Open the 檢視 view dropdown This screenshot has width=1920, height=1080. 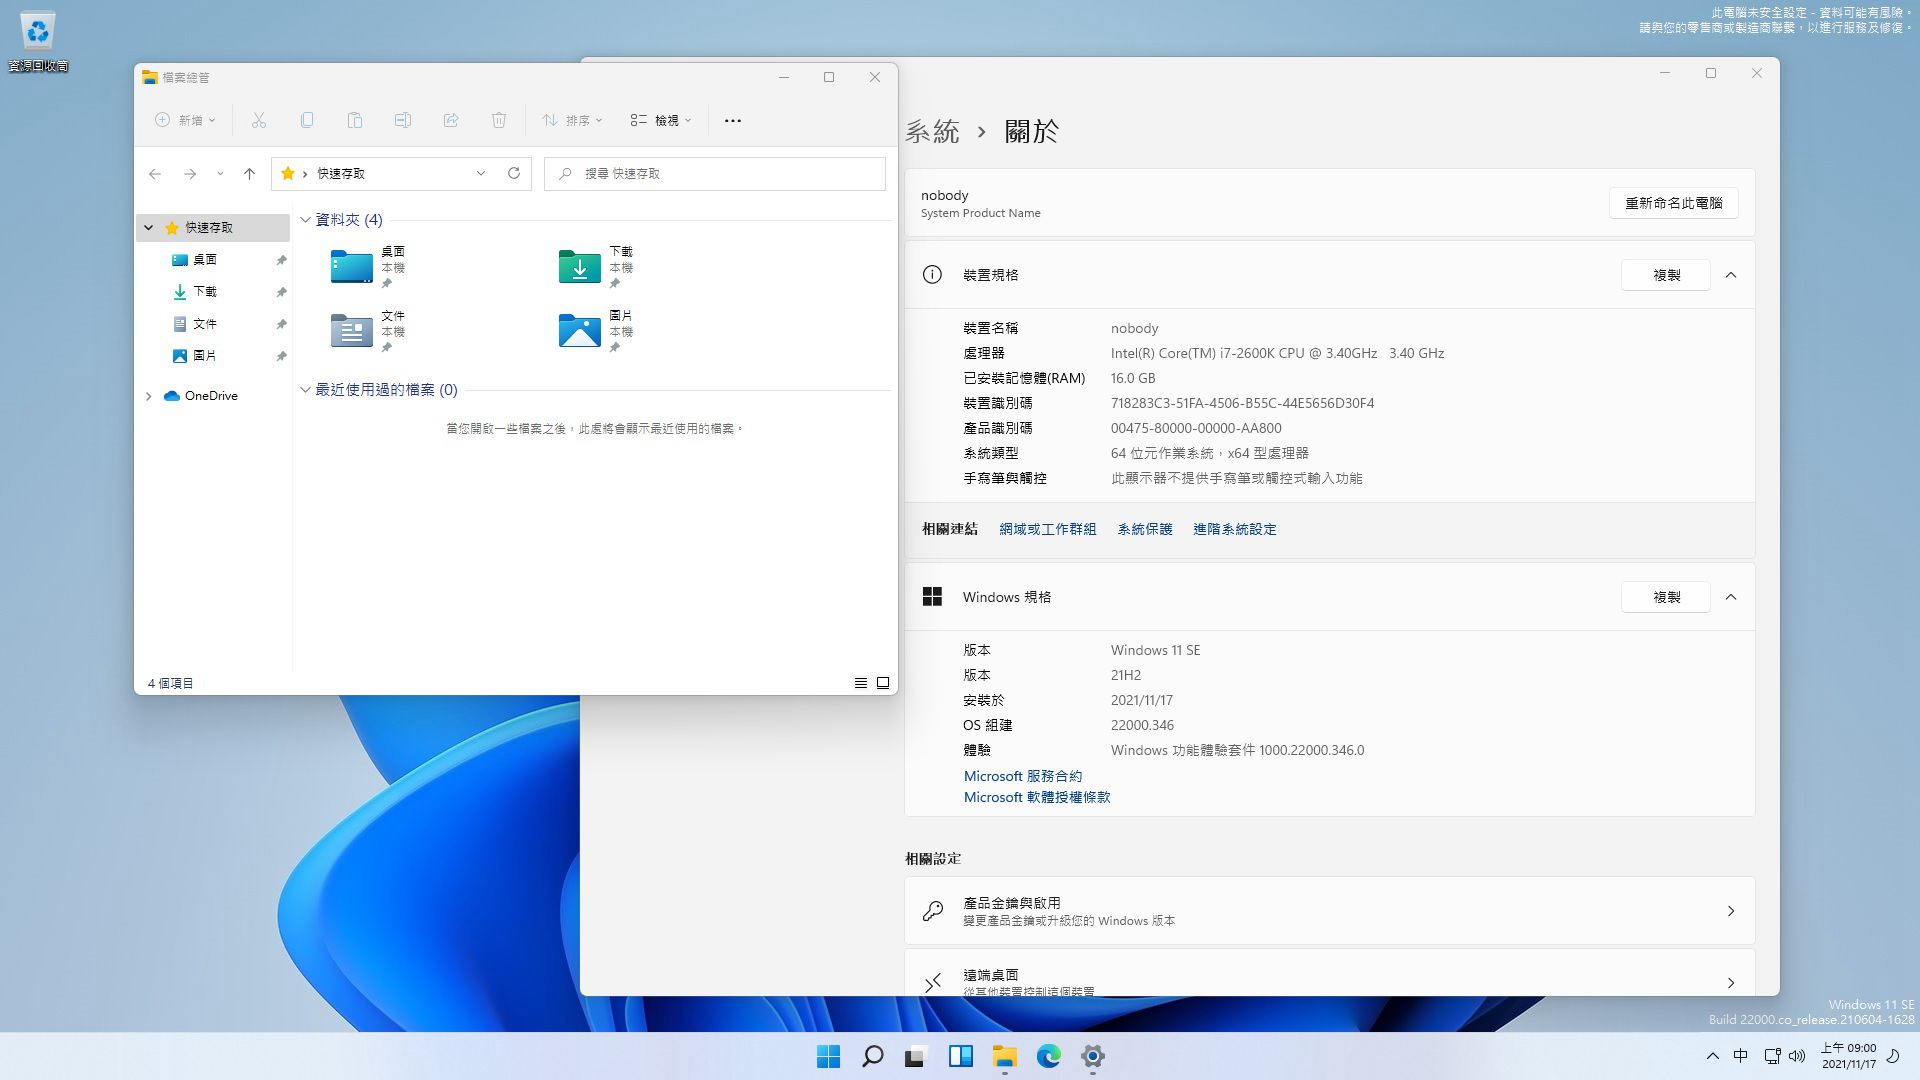pos(661,120)
